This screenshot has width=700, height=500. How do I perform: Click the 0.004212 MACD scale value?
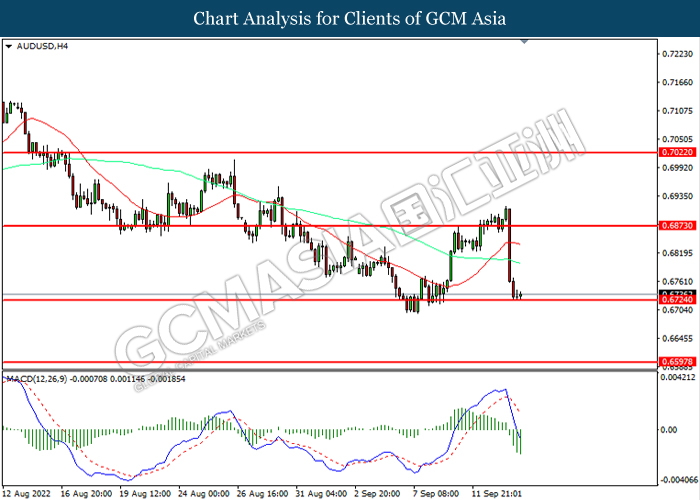(678, 377)
